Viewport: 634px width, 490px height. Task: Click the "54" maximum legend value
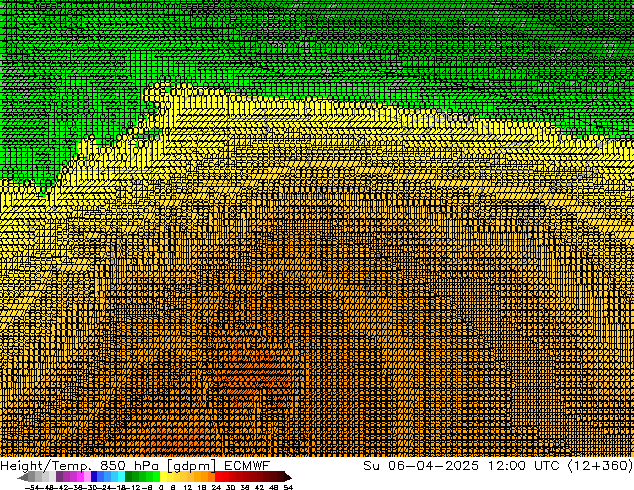click(x=287, y=487)
